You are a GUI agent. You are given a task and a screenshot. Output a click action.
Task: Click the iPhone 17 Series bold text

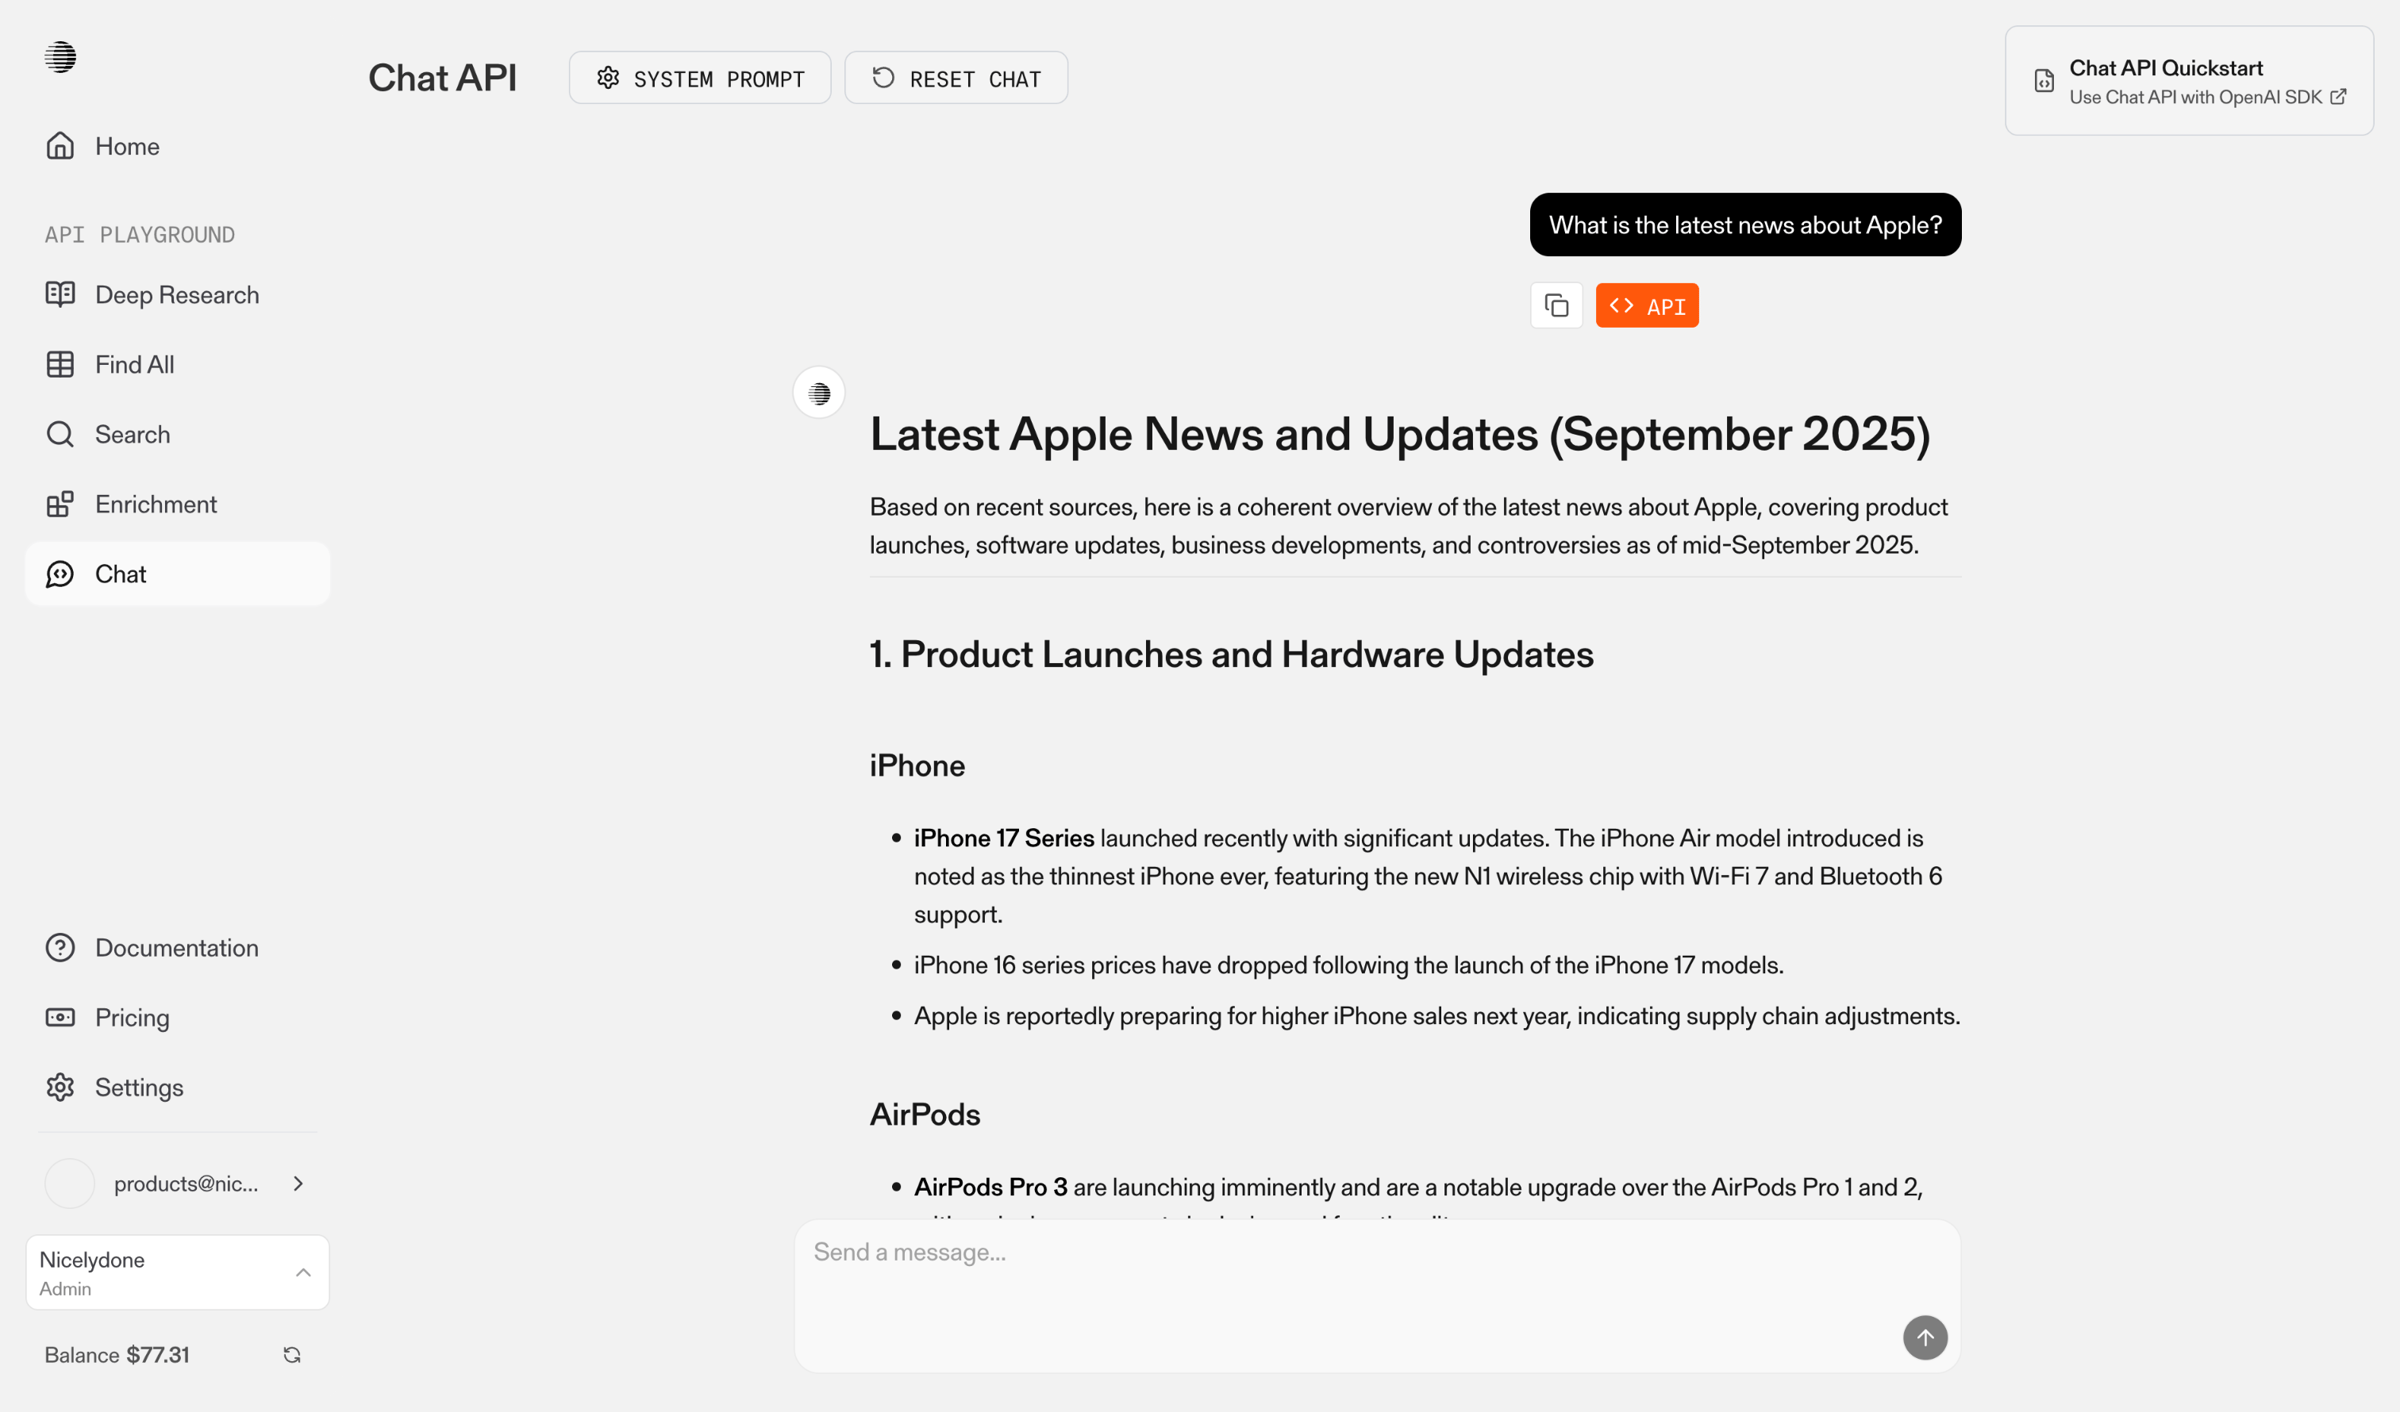(x=1004, y=838)
